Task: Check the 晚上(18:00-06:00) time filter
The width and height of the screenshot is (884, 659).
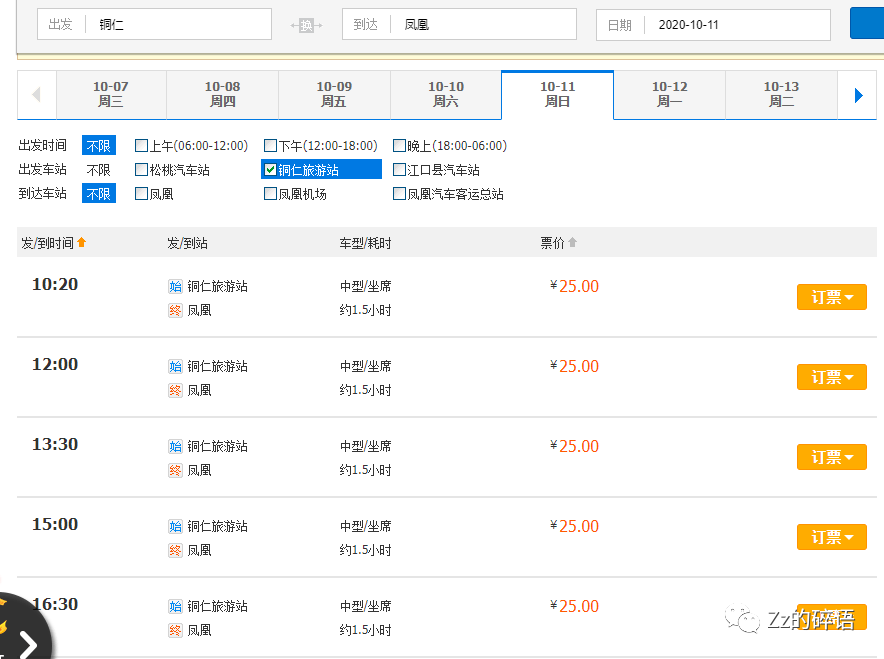Action: tap(399, 146)
